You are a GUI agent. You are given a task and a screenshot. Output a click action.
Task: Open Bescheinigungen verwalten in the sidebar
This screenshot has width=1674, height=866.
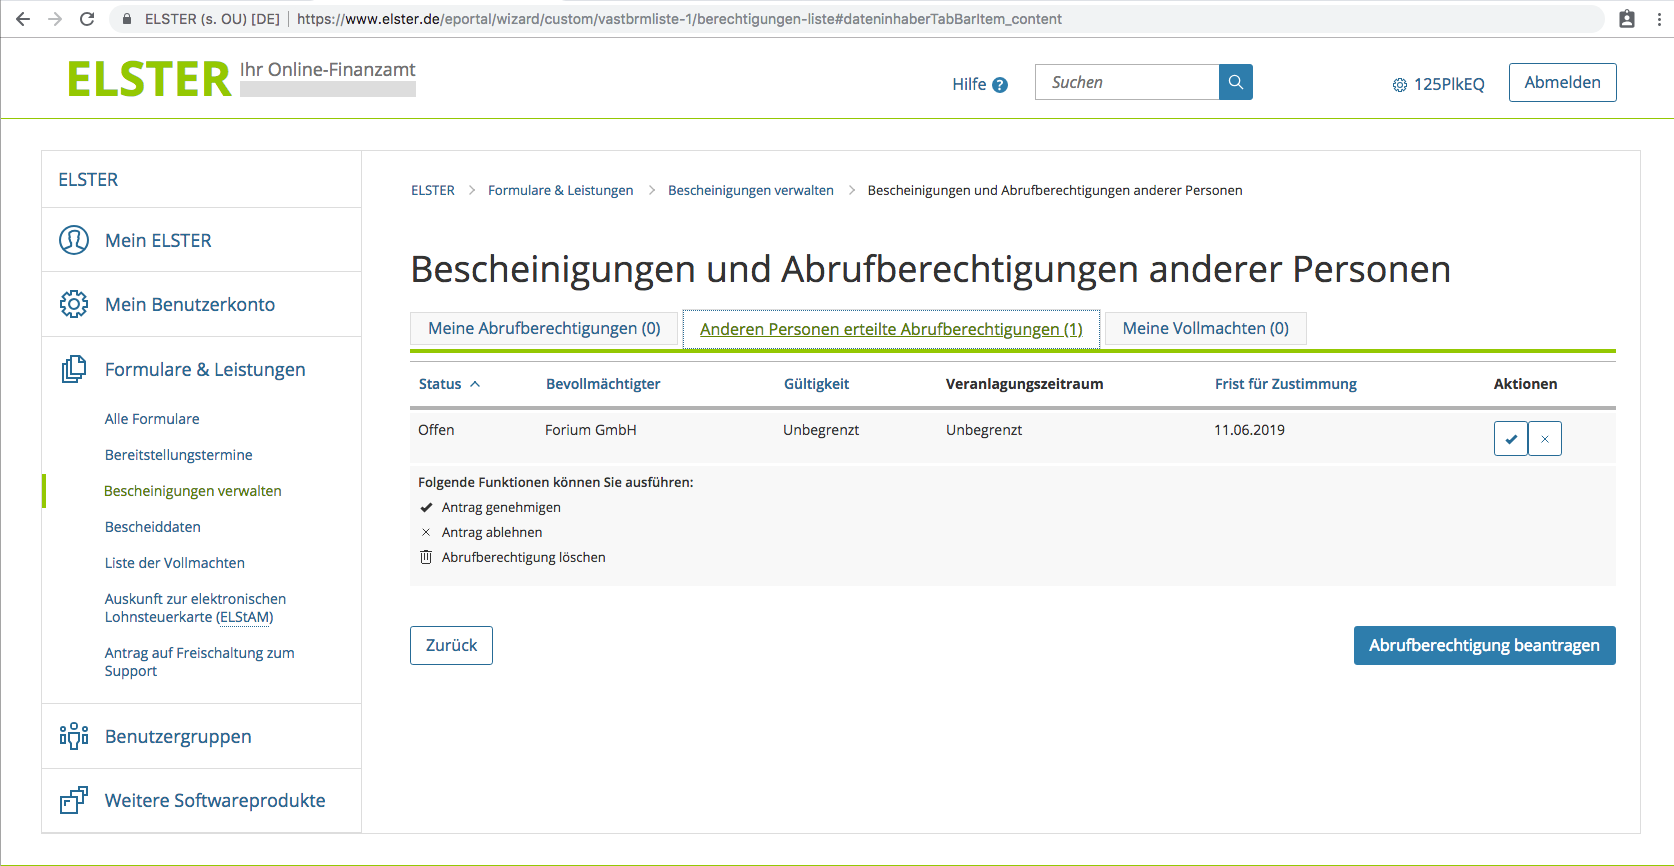coord(192,491)
